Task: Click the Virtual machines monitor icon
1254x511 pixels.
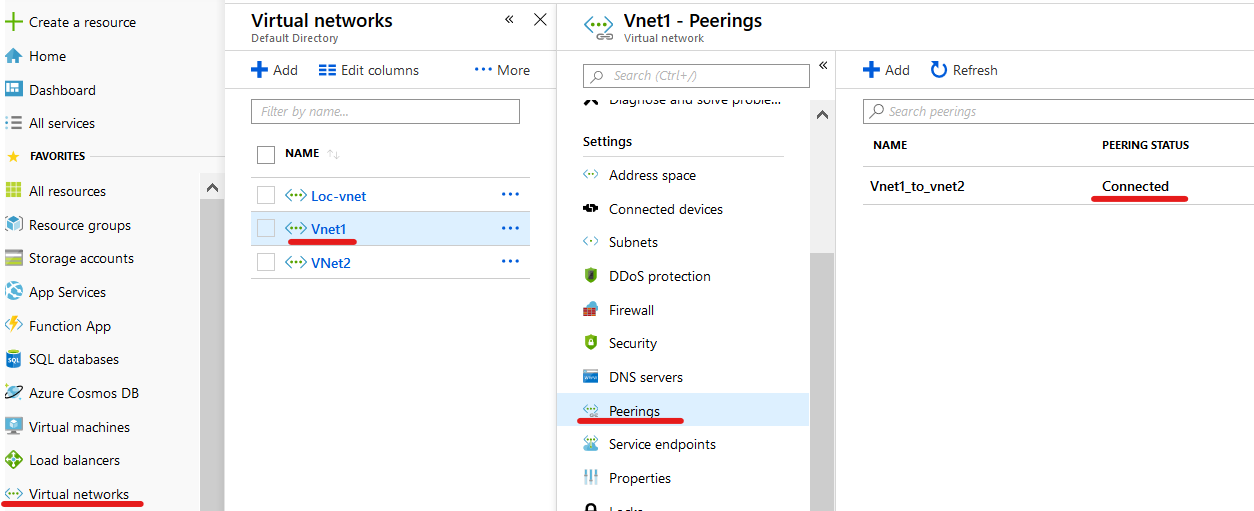Action: coord(14,427)
